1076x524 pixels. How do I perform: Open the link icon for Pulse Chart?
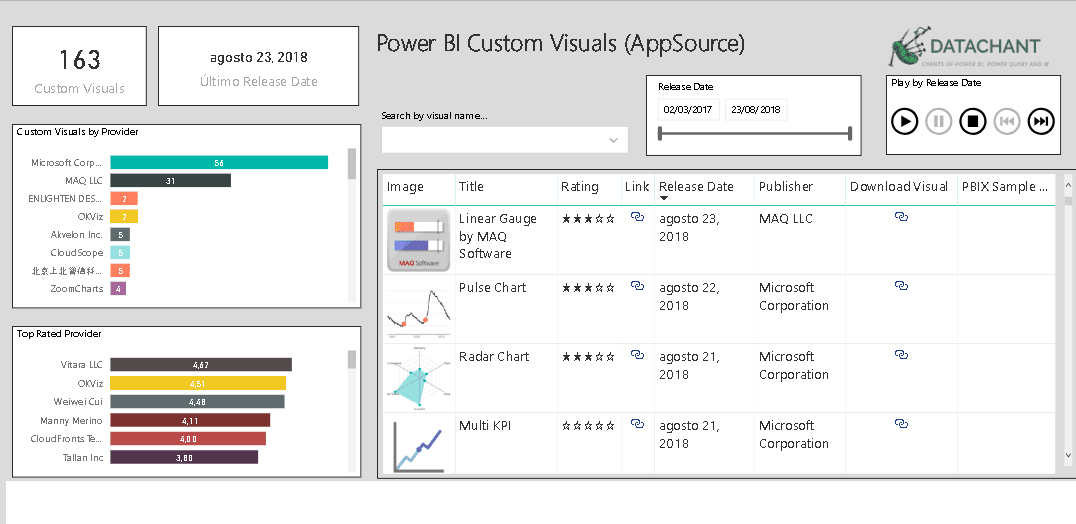(638, 286)
